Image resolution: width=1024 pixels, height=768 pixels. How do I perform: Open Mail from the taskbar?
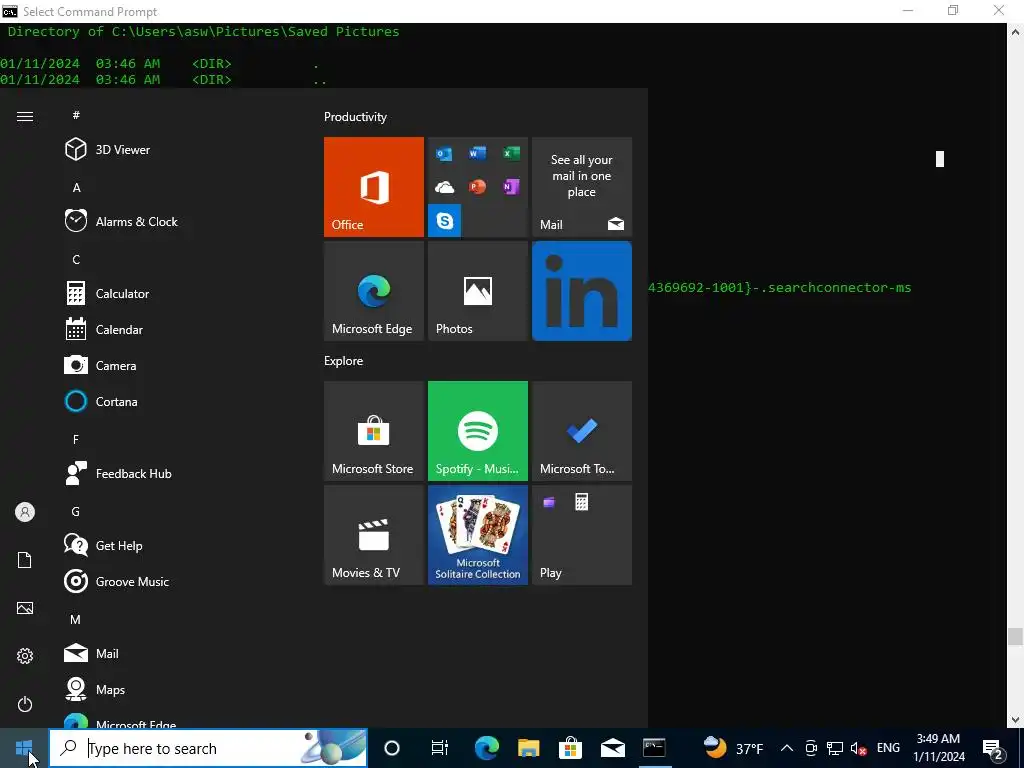tap(613, 748)
